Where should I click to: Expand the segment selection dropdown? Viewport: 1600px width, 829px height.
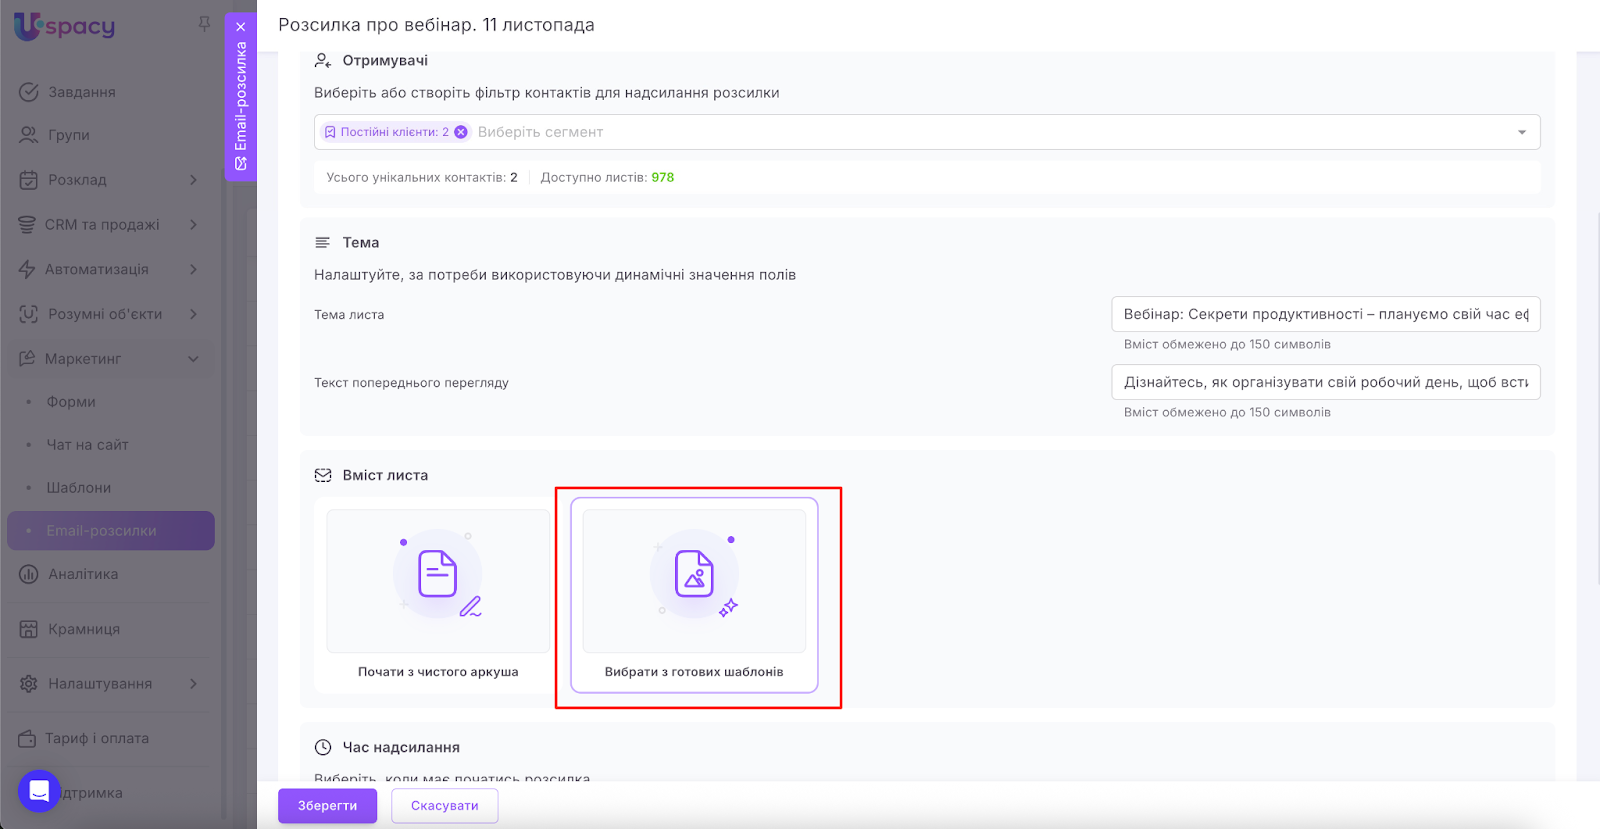coord(1521,132)
